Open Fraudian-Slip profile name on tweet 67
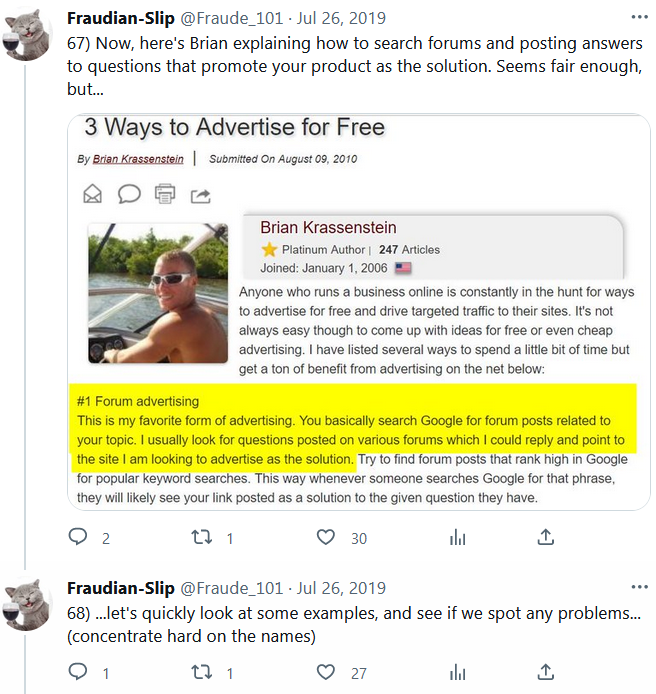The height and width of the screenshot is (694, 656). (x=120, y=18)
